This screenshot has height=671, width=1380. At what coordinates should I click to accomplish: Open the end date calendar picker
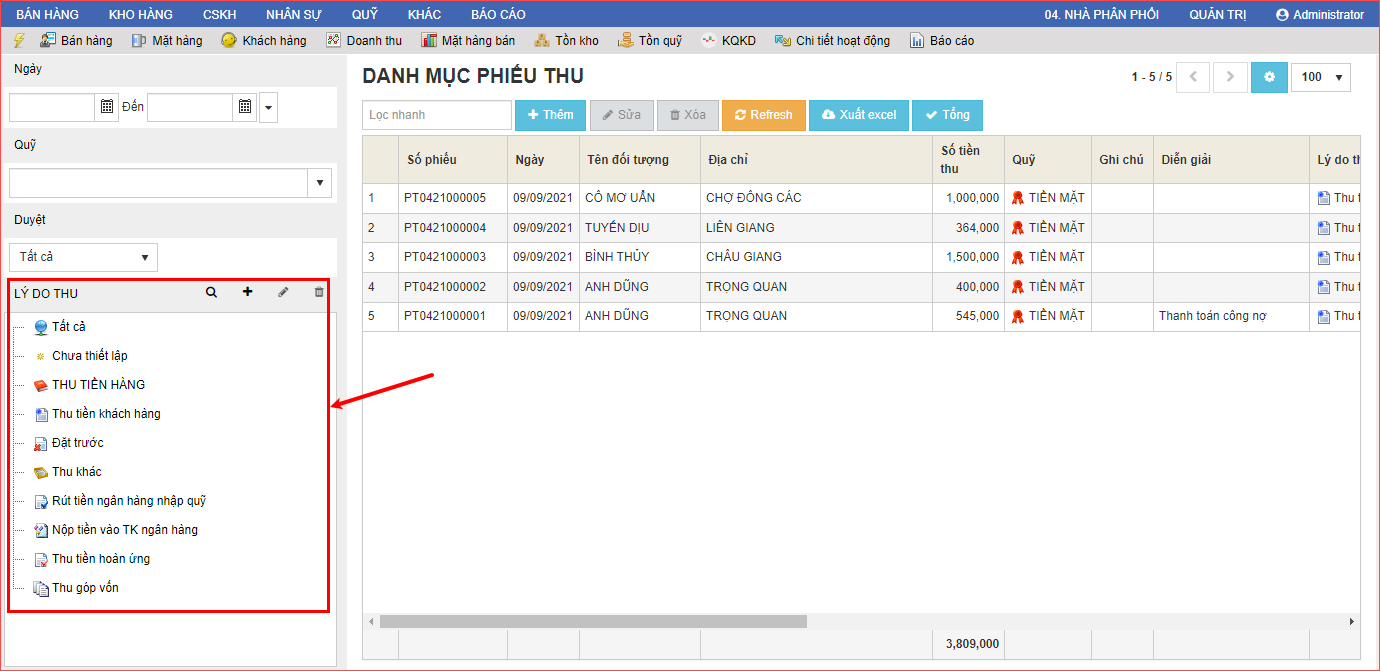pyautogui.click(x=245, y=107)
